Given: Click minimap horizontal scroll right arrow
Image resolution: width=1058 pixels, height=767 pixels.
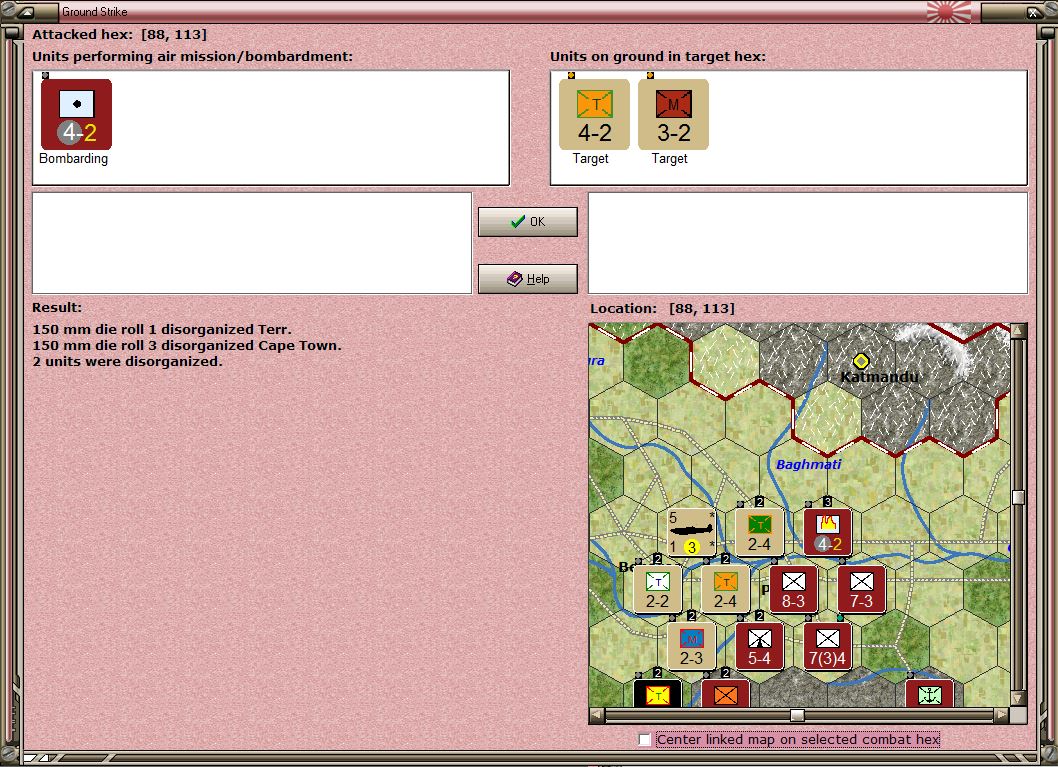Looking at the screenshot, I should [1002, 714].
